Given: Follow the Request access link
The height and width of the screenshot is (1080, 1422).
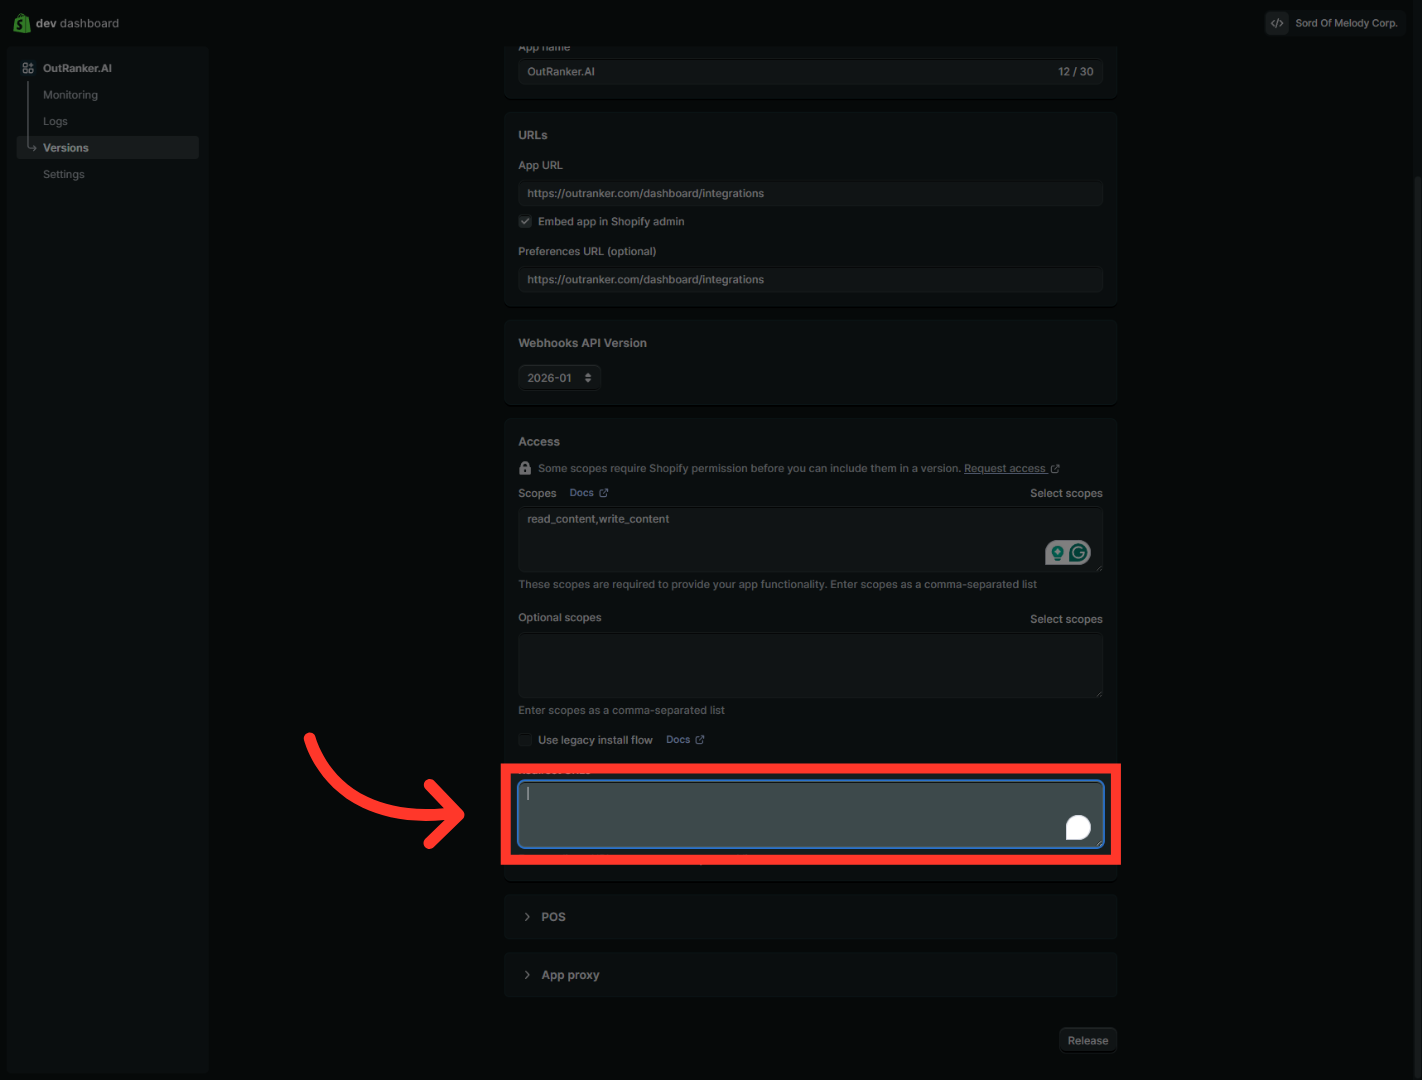Looking at the screenshot, I should [1004, 469].
